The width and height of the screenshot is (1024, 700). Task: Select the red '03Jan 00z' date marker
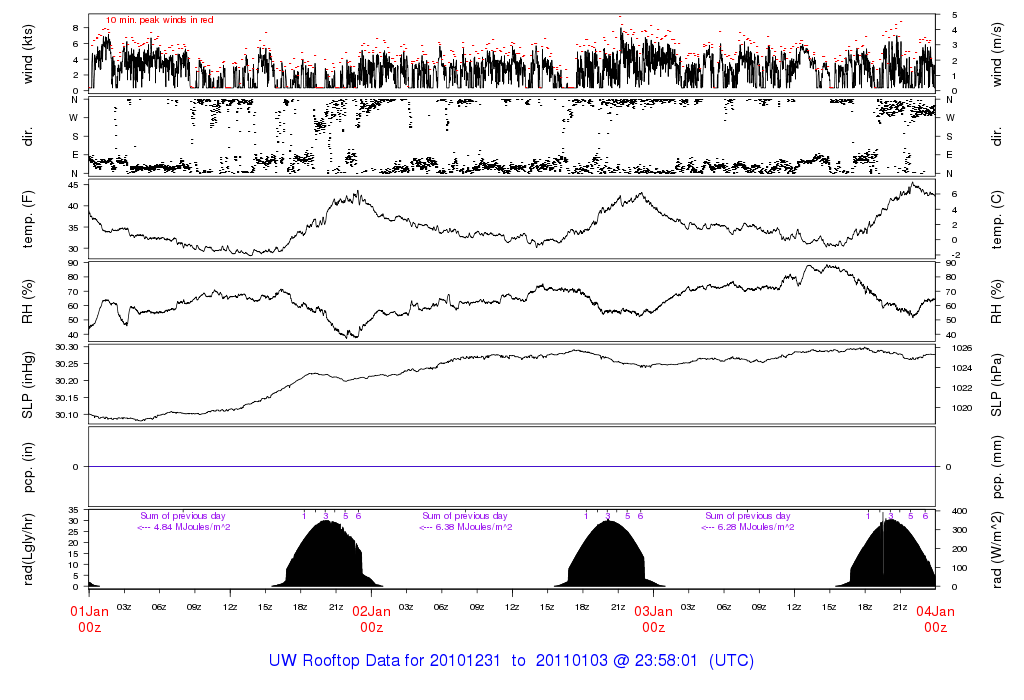point(653,619)
